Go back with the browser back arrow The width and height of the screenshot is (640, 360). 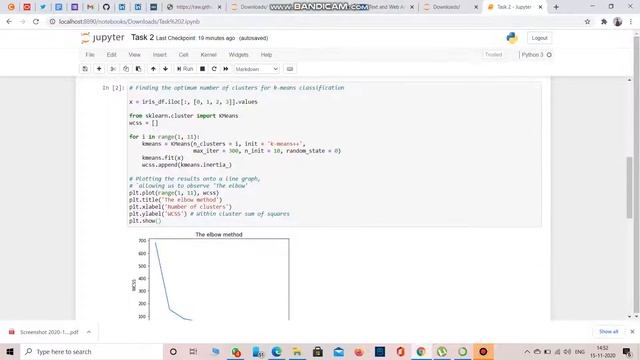tap(9, 22)
